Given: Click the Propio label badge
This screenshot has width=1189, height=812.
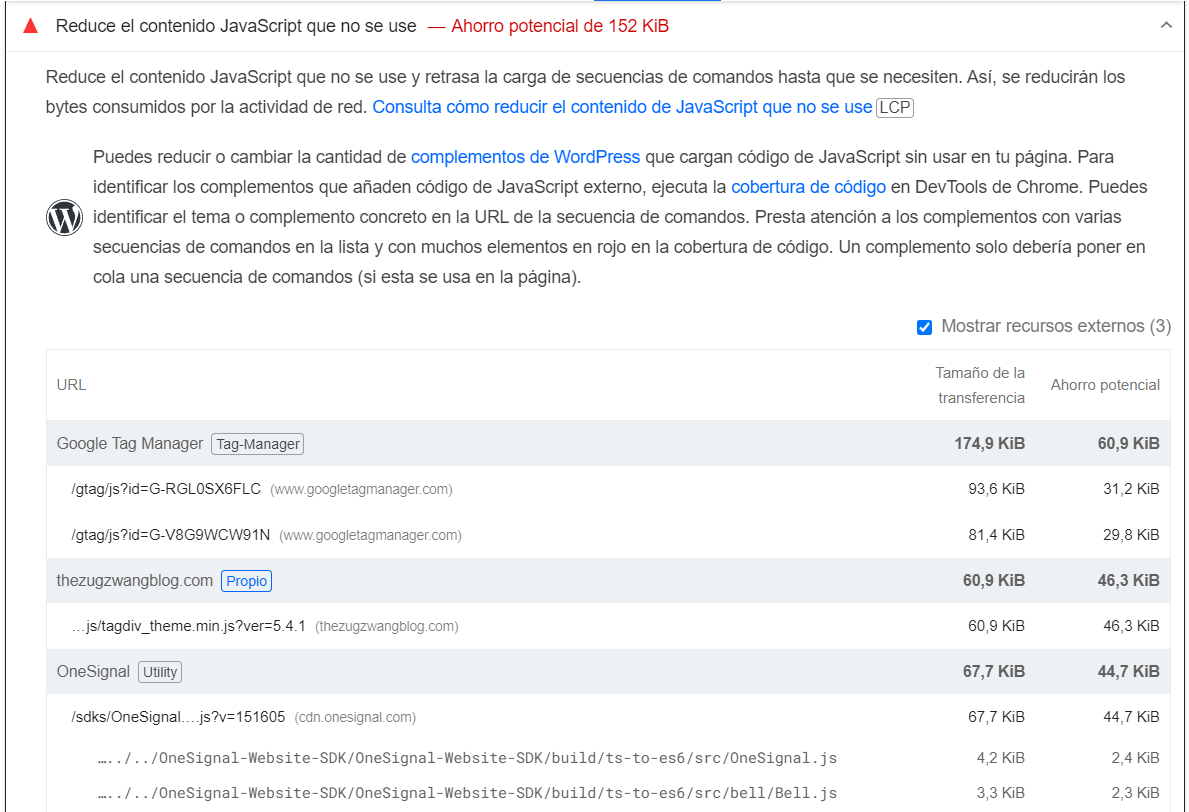Looking at the screenshot, I should [x=246, y=581].
